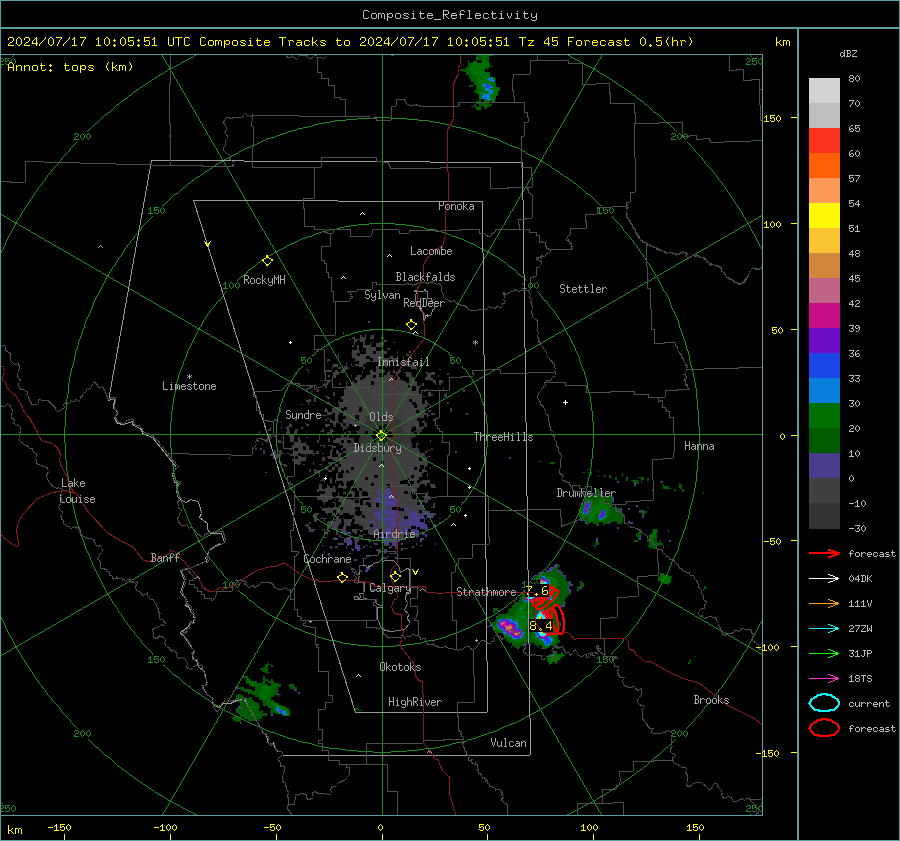Screen dimensions: 900x841
Task: Click the storm top annotation 7.6
Action: pos(537,591)
